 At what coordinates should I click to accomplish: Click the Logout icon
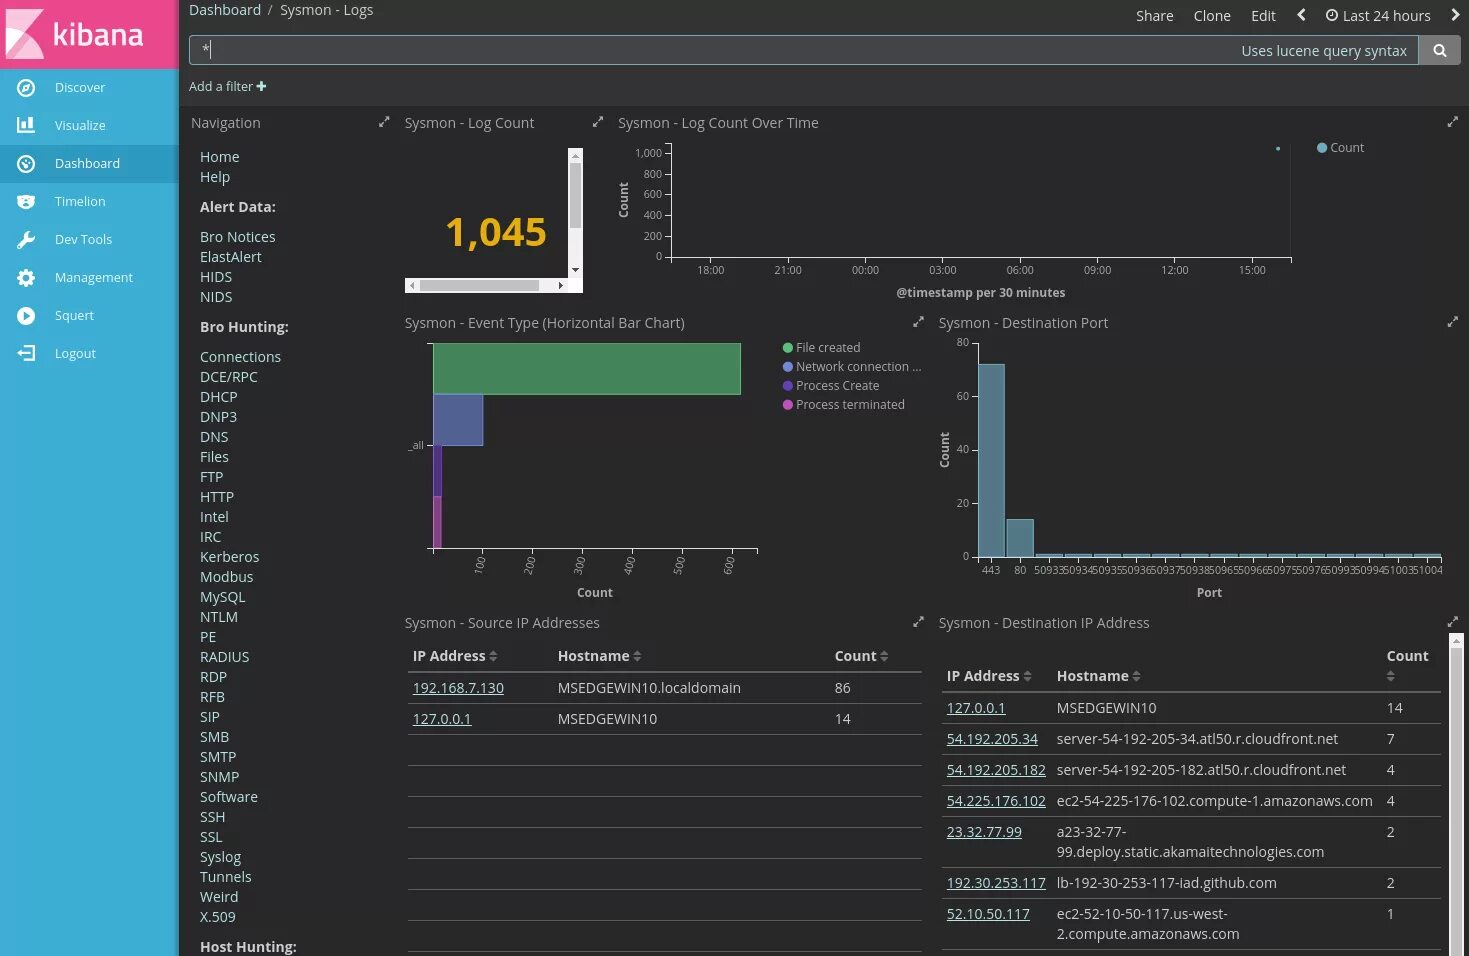(x=26, y=353)
